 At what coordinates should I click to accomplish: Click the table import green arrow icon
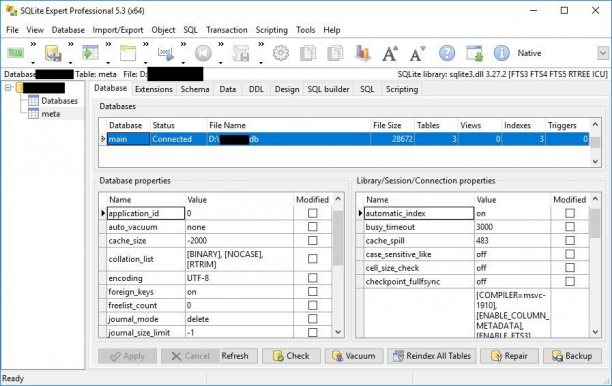(x=90, y=53)
